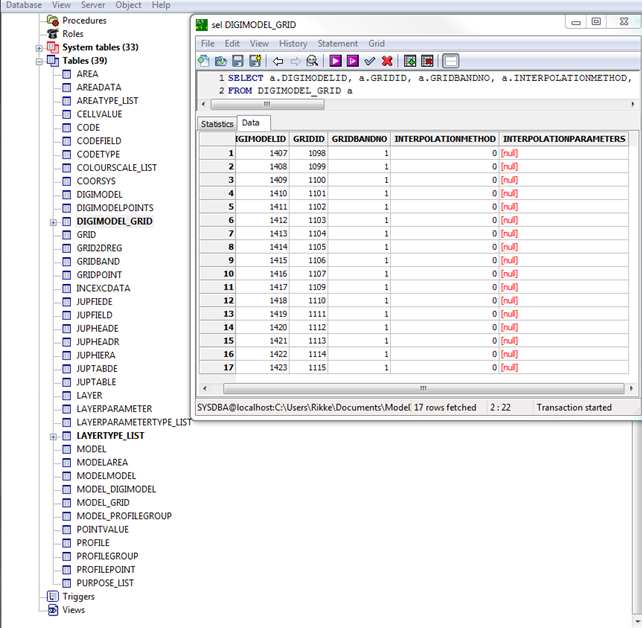642x628 pixels.
Task: Click the DIGIMODELID cell 1423
Action: (x=262, y=367)
